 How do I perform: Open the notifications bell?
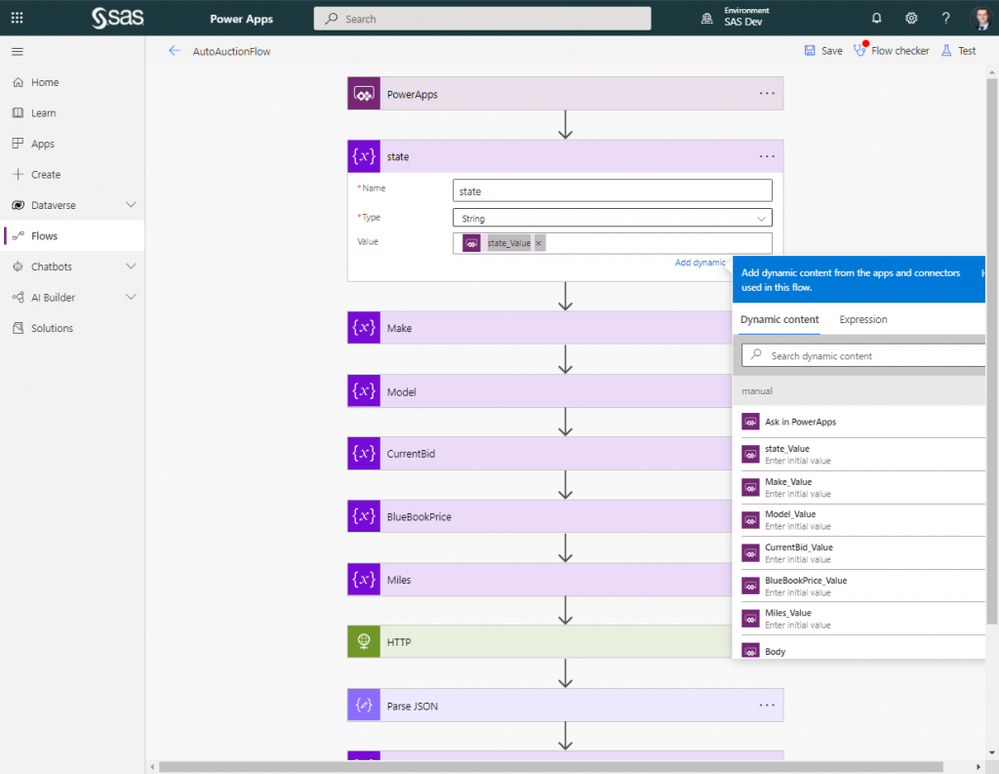pyautogui.click(x=877, y=18)
